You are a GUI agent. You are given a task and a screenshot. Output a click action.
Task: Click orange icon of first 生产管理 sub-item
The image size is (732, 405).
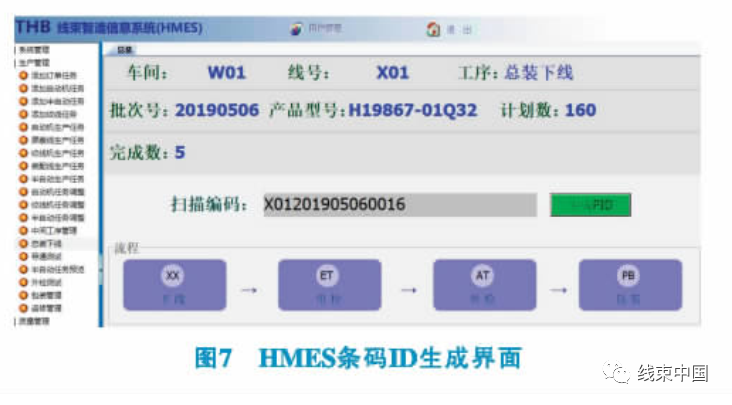pyautogui.click(x=24, y=75)
